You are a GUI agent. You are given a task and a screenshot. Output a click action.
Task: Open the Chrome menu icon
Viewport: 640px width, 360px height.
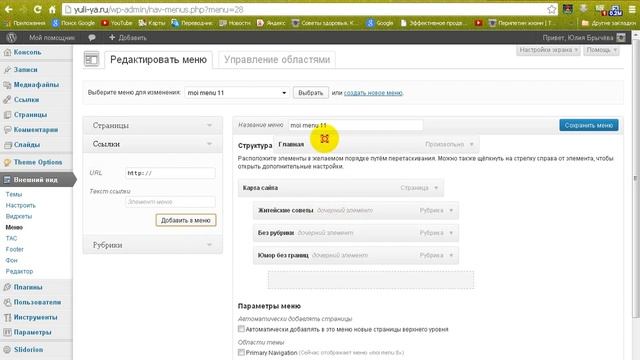(632, 9)
